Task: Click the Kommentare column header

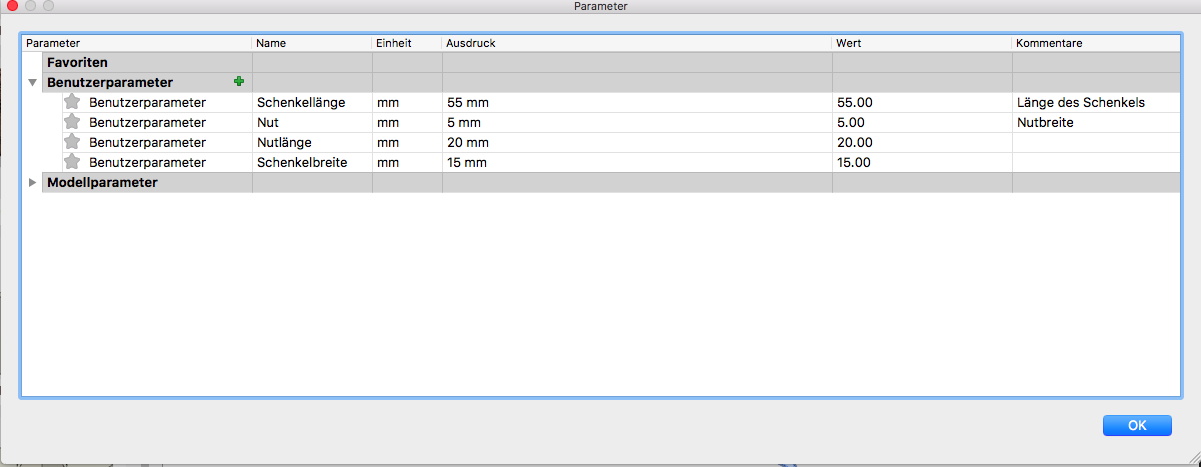Action: (x=1095, y=44)
